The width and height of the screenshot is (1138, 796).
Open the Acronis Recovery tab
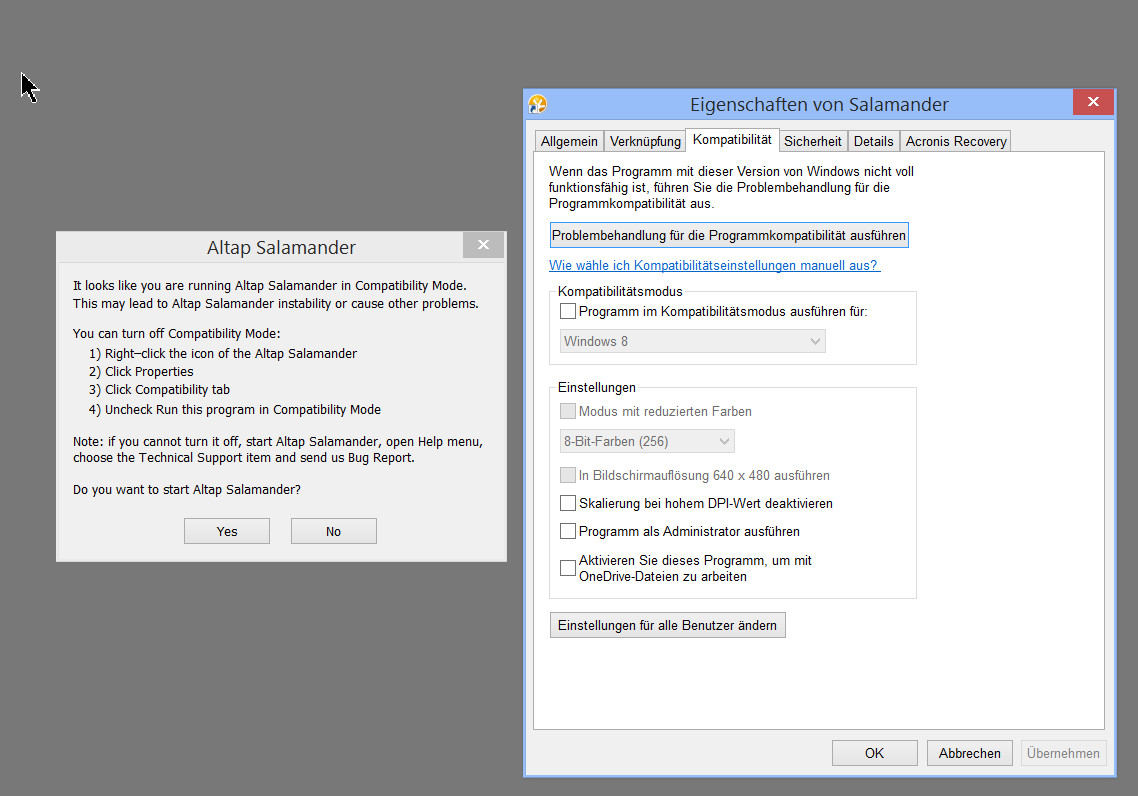point(955,141)
